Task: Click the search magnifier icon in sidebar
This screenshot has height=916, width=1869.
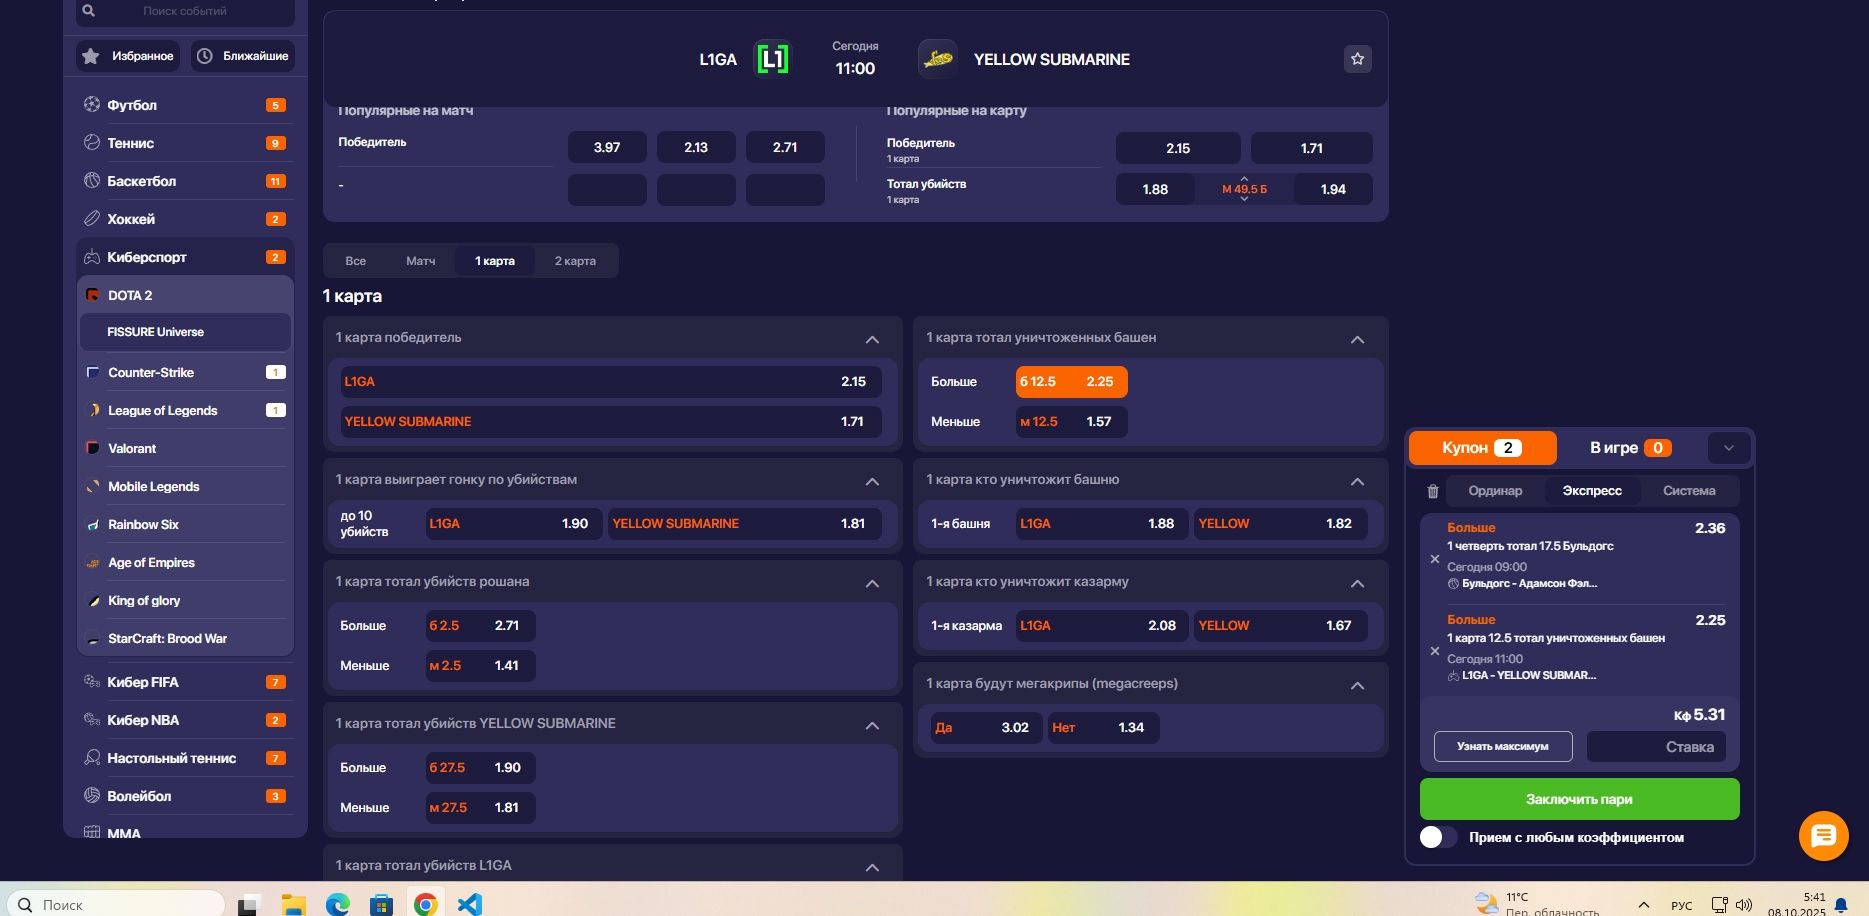Action: [x=89, y=11]
